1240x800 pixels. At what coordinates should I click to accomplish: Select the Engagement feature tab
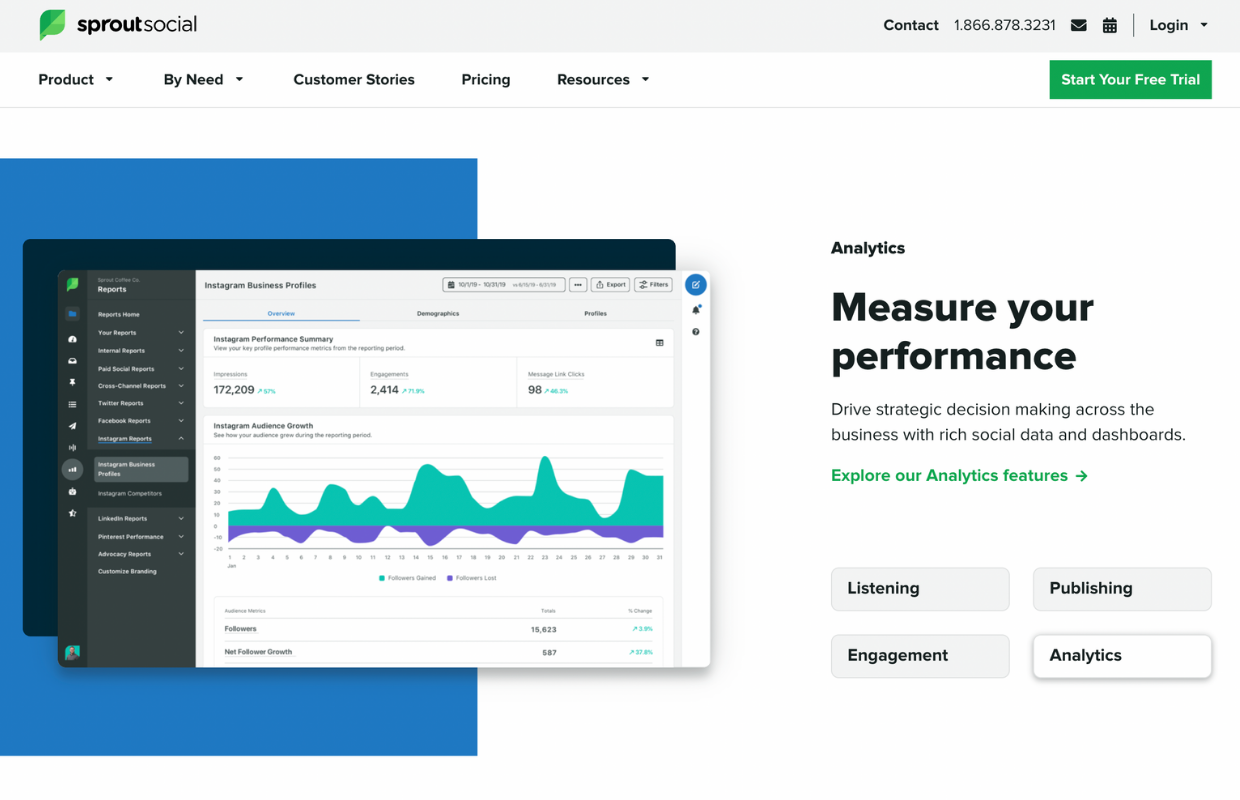click(920, 656)
